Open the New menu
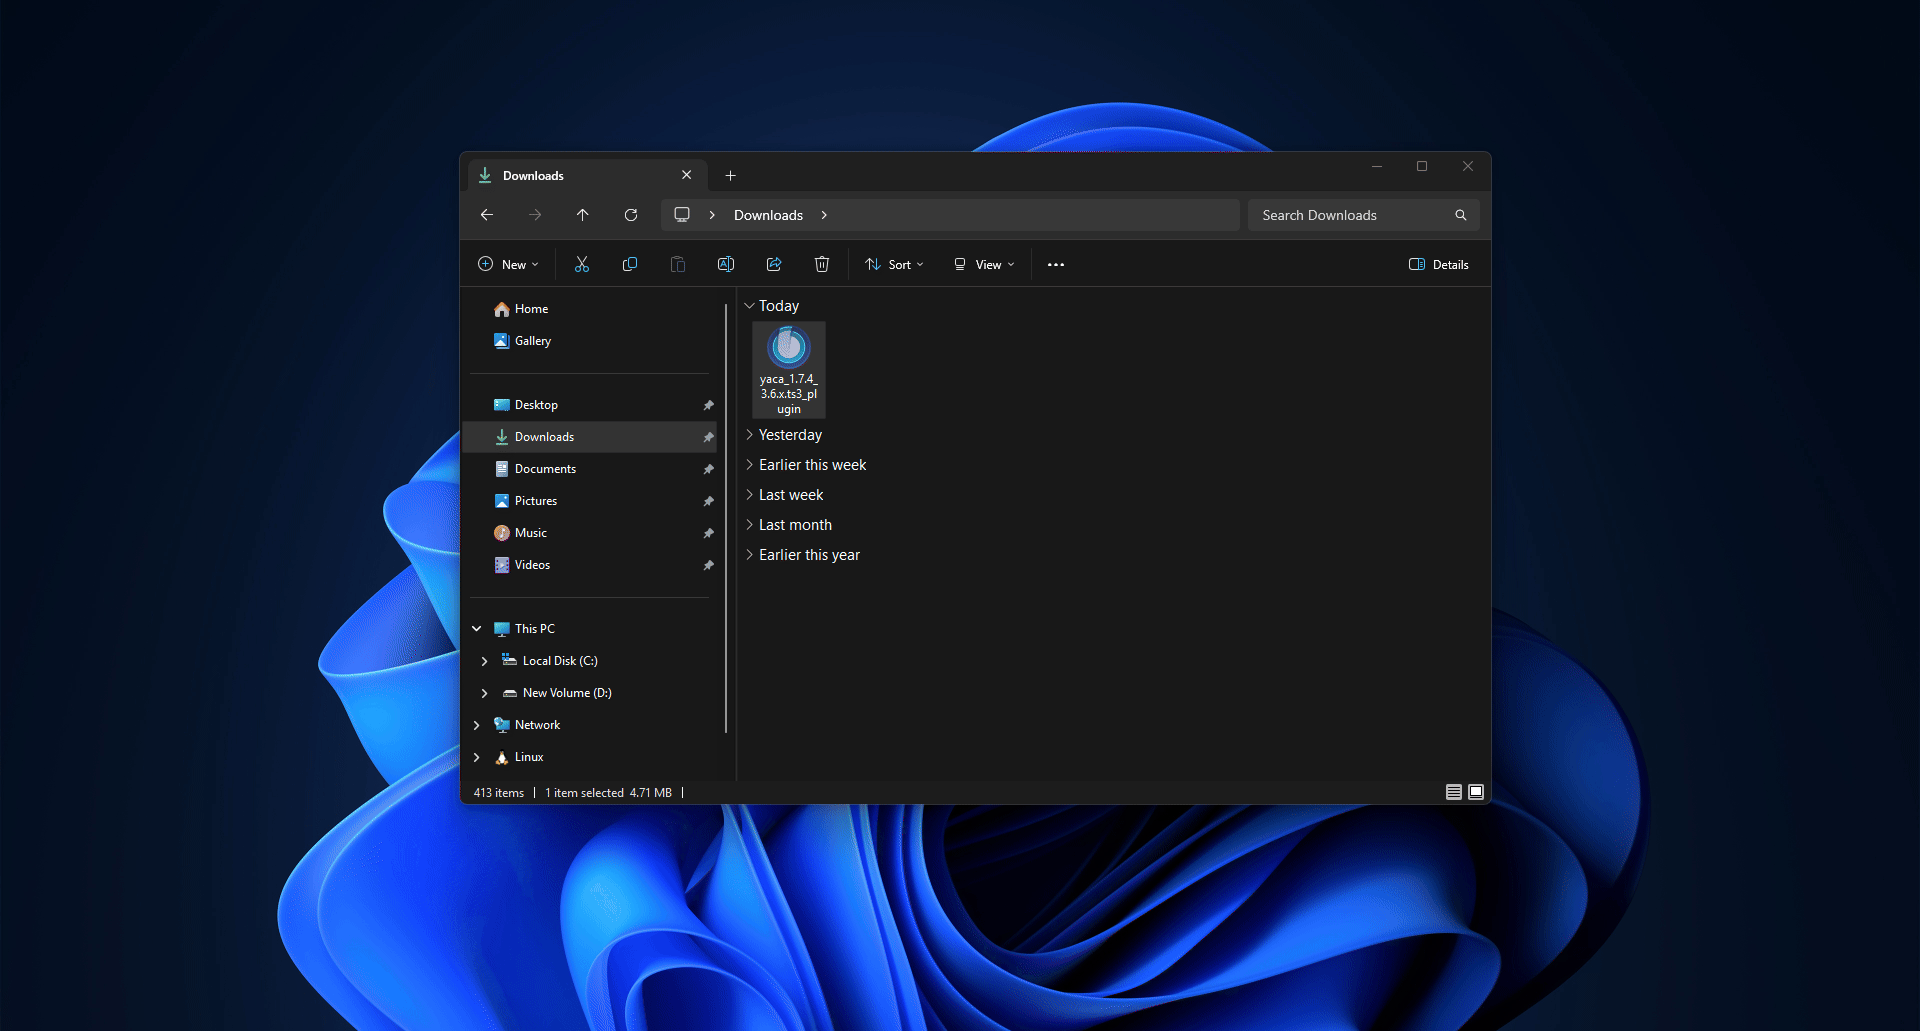Image resolution: width=1920 pixels, height=1031 pixels. (x=508, y=263)
